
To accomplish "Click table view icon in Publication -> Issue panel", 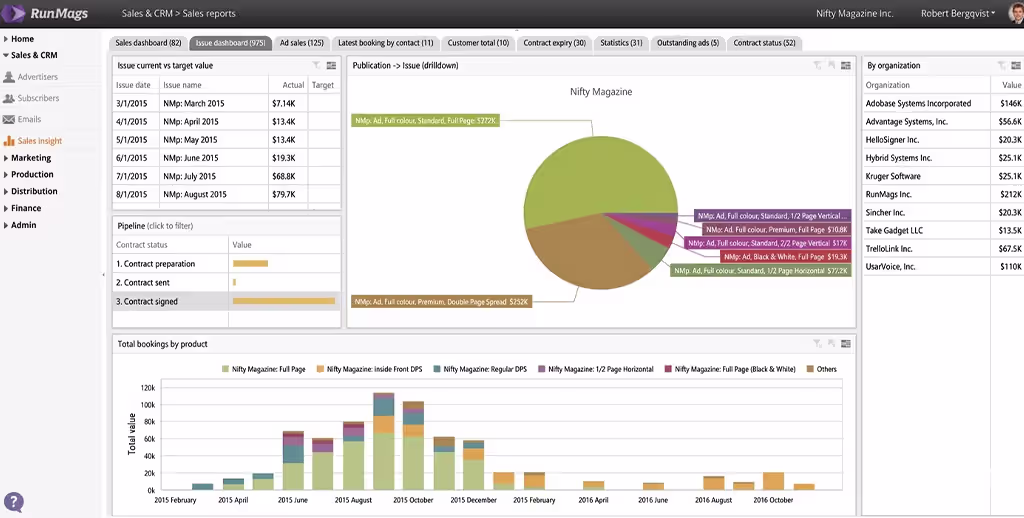I will click(846, 65).
